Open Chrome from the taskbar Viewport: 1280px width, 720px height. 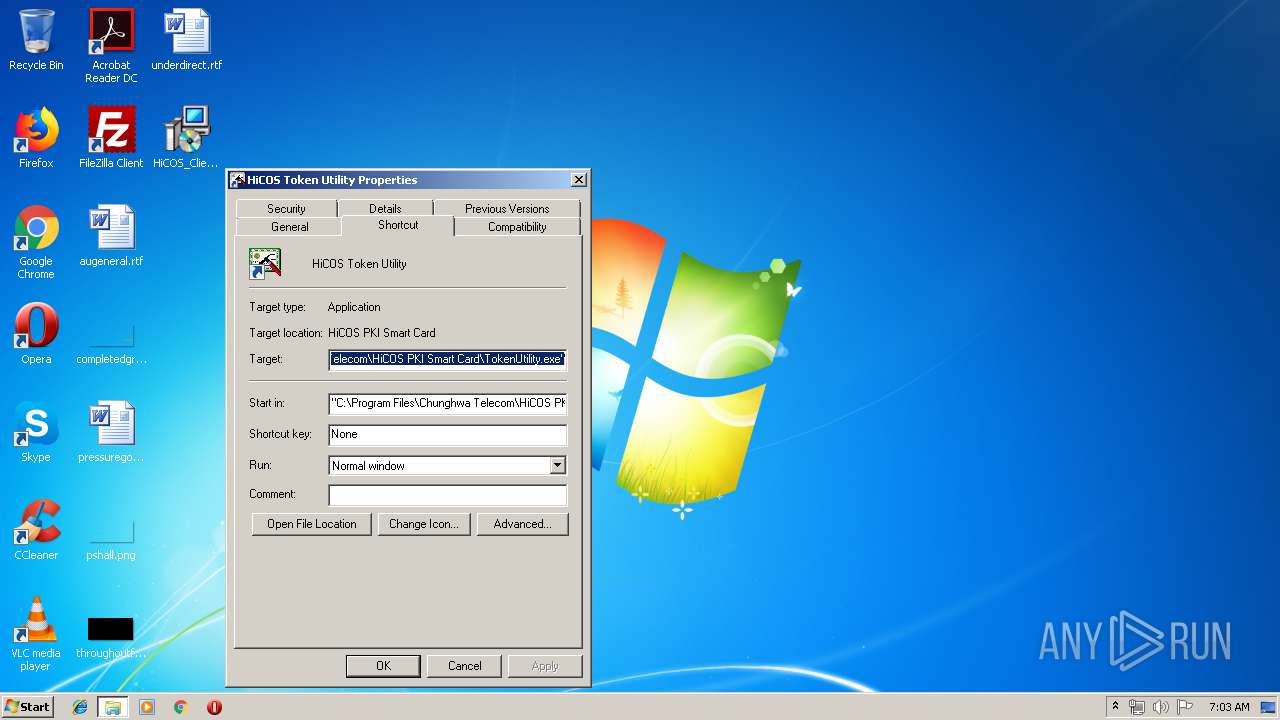[181, 707]
